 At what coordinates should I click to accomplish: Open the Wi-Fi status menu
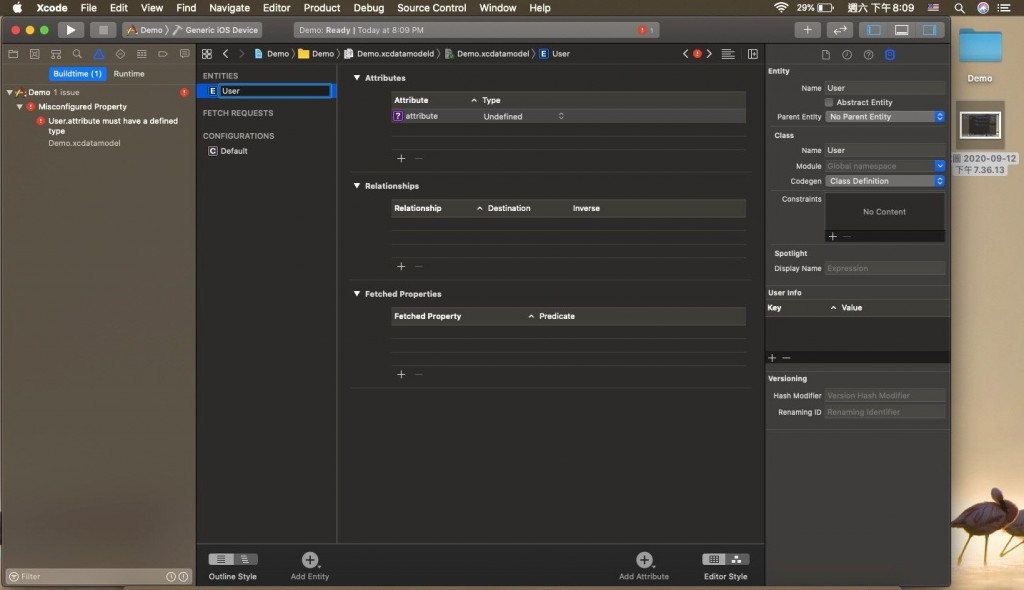tap(780, 8)
